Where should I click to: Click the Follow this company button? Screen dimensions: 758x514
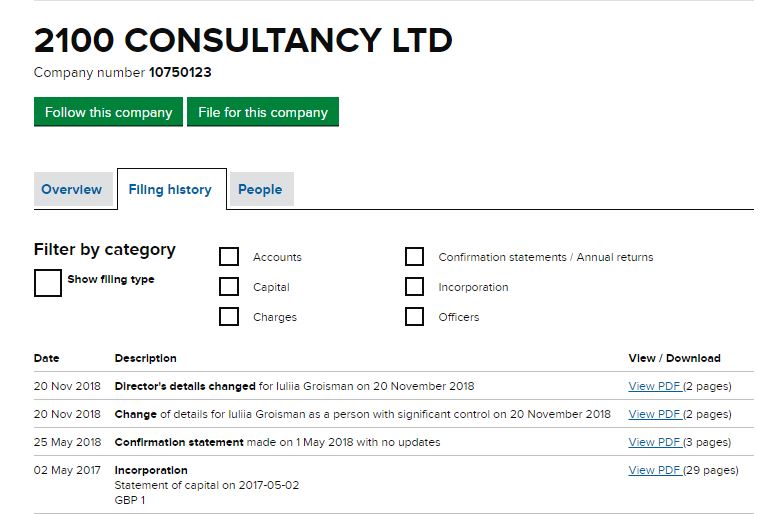click(108, 112)
